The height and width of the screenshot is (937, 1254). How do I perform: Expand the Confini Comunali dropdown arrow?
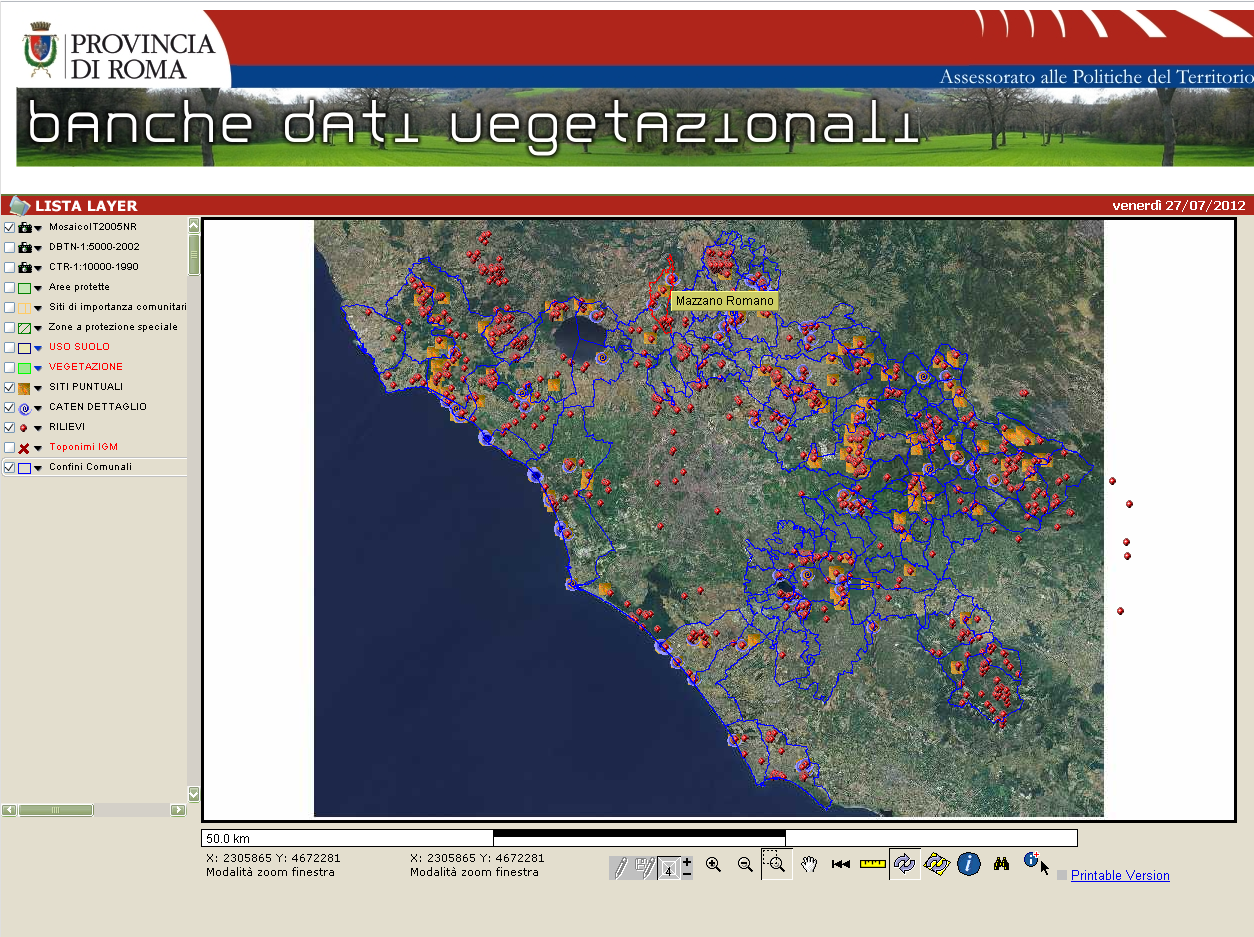[38, 469]
